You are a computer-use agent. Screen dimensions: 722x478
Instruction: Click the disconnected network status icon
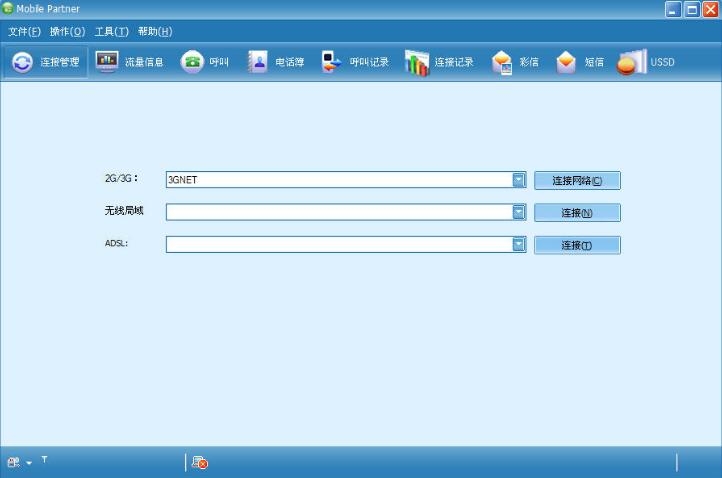click(200, 462)
